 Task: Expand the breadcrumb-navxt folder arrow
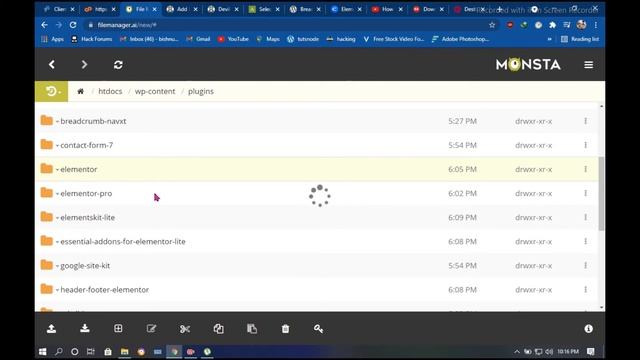click(x=57, y=122)
